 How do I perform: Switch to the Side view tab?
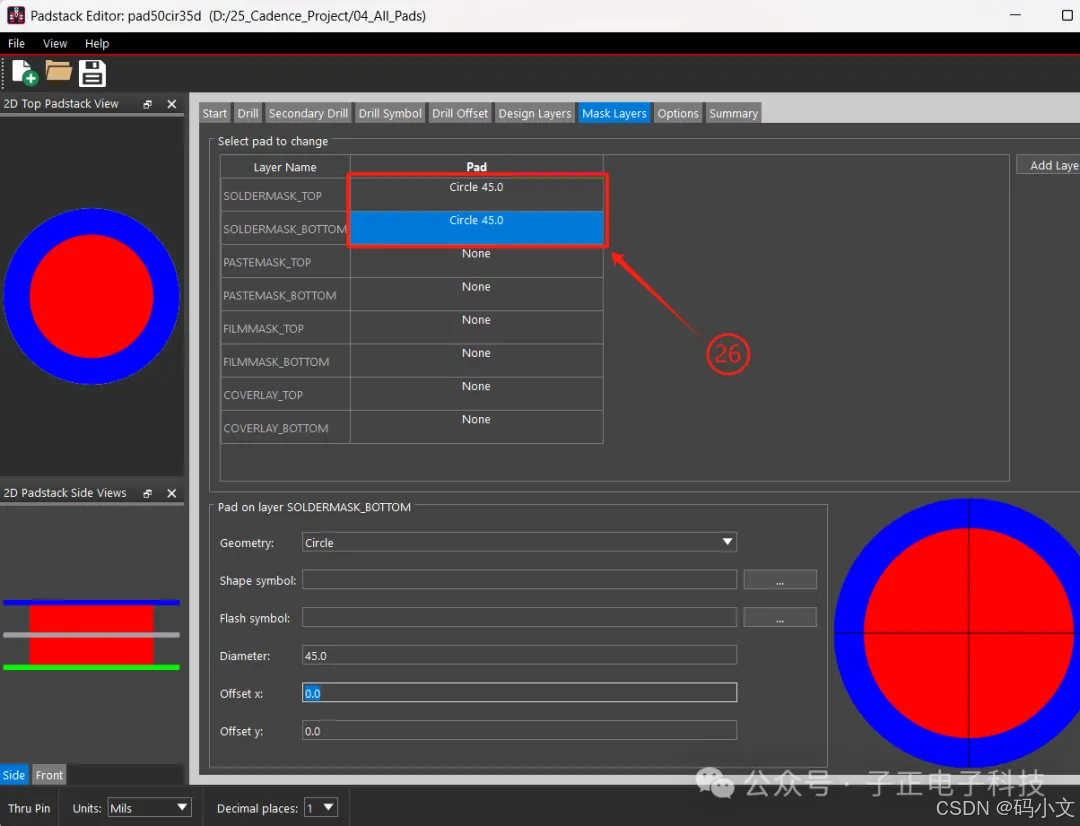coord(14,775)
